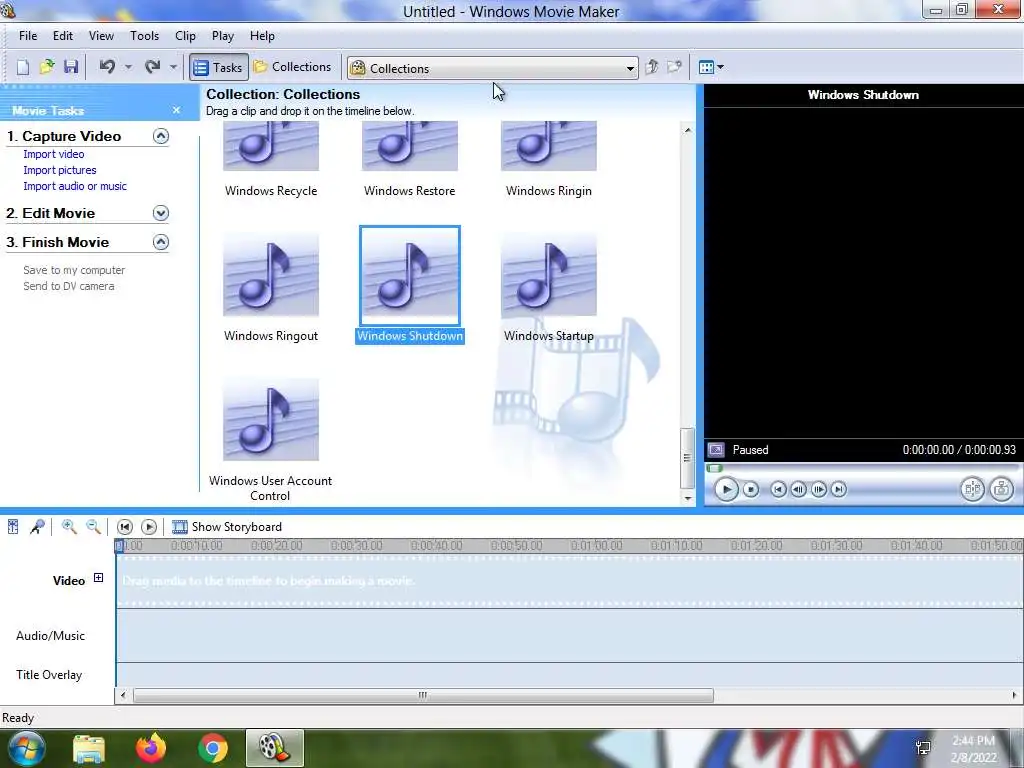The height and width of the screenshot is (768, 1024).
Task: Select the Windows Ringin audio clip
Action: tap(549, 158)
